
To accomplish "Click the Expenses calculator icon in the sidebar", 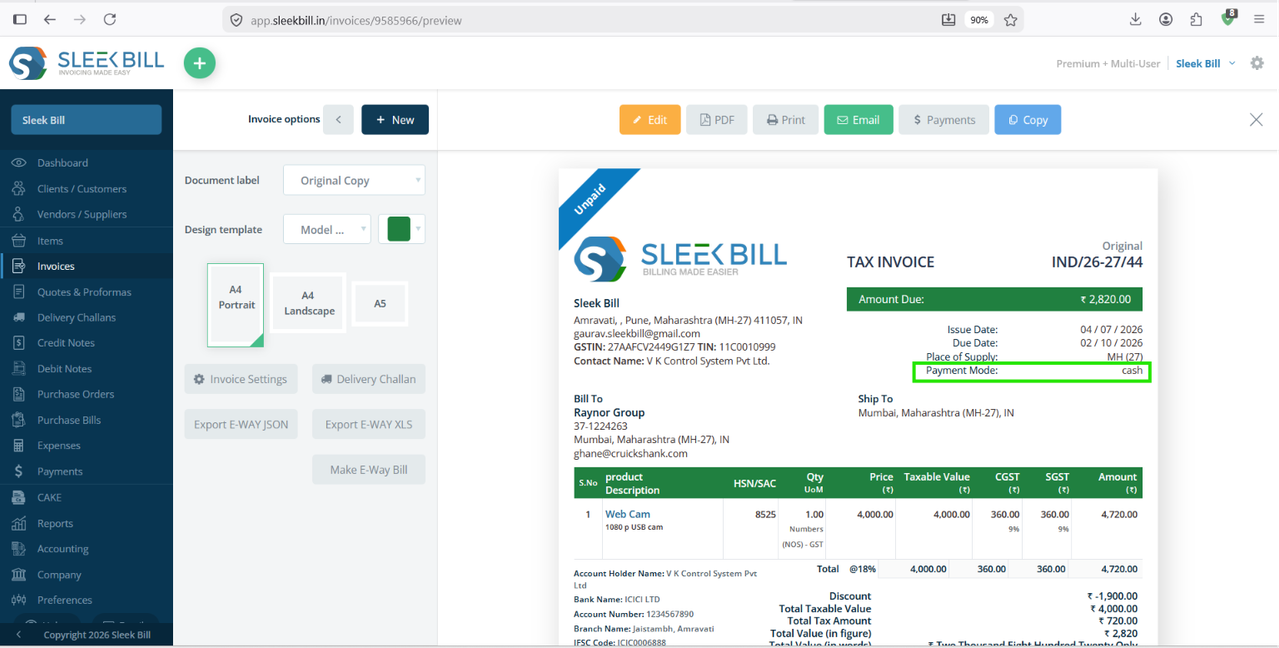I will tap(19, 446).
